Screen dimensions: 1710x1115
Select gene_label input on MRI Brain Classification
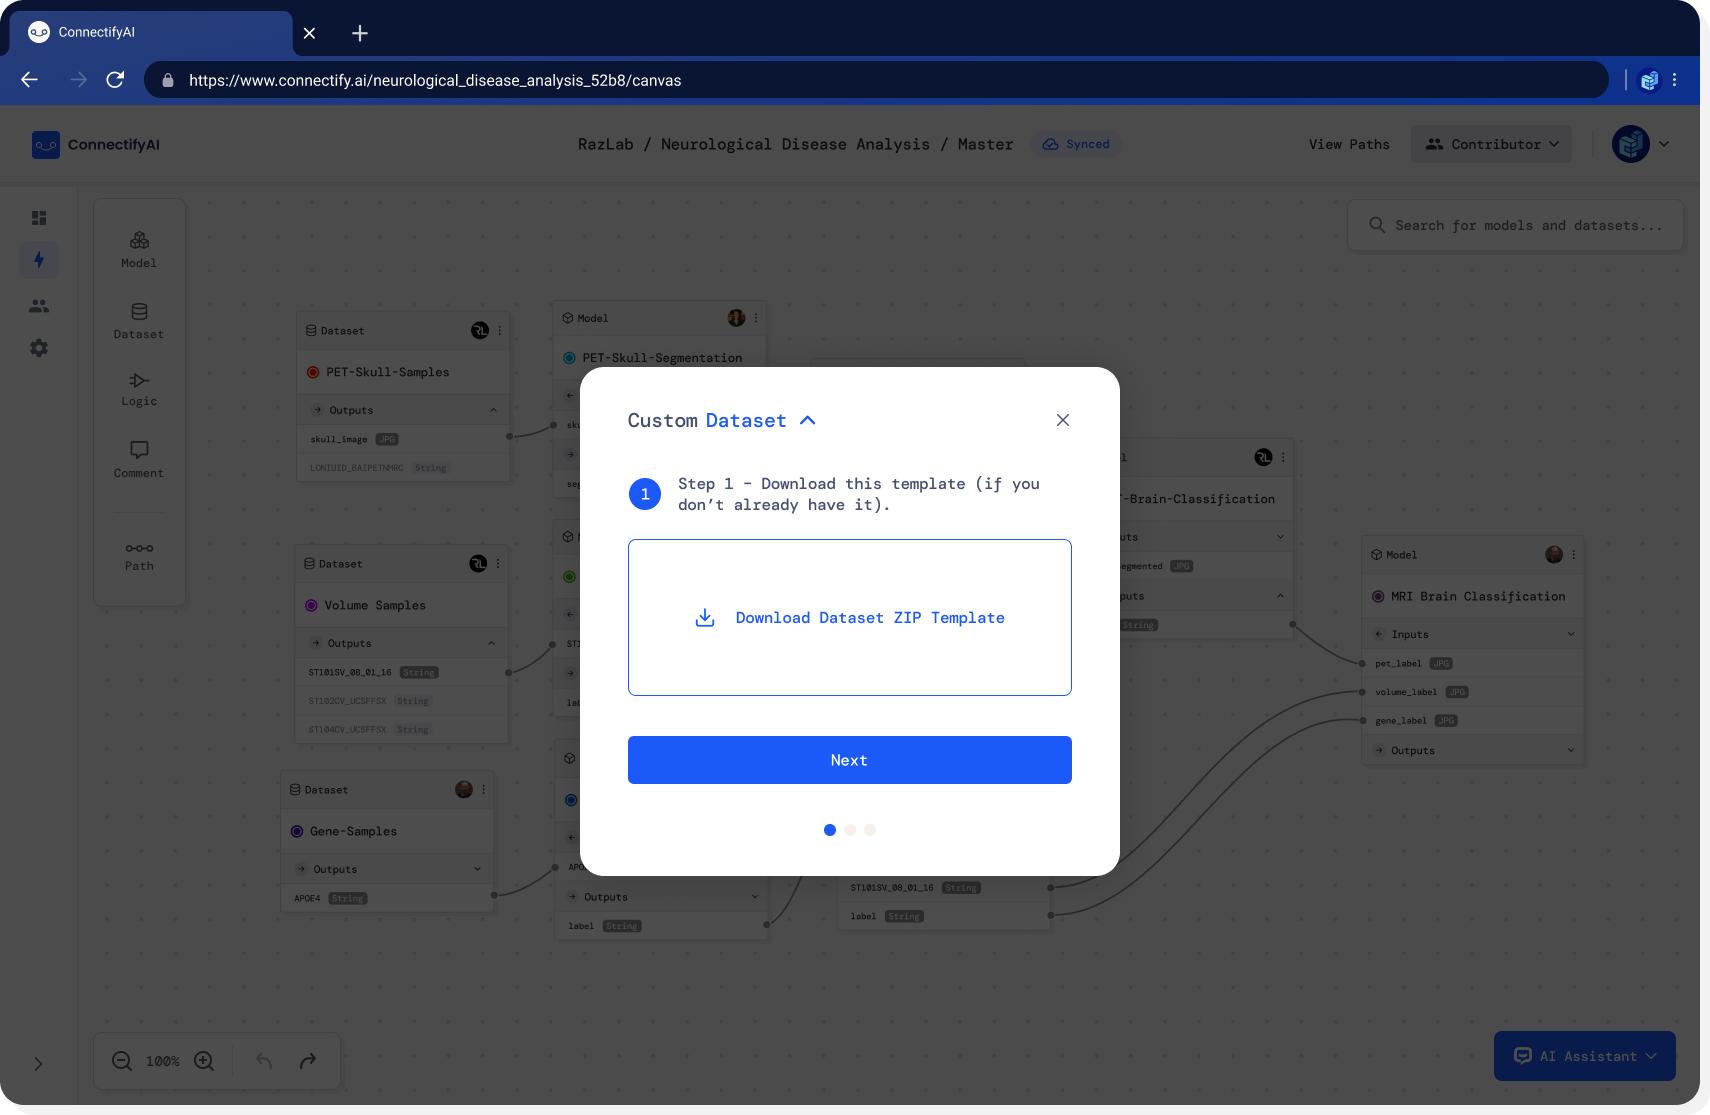[x=1473, y=720]
